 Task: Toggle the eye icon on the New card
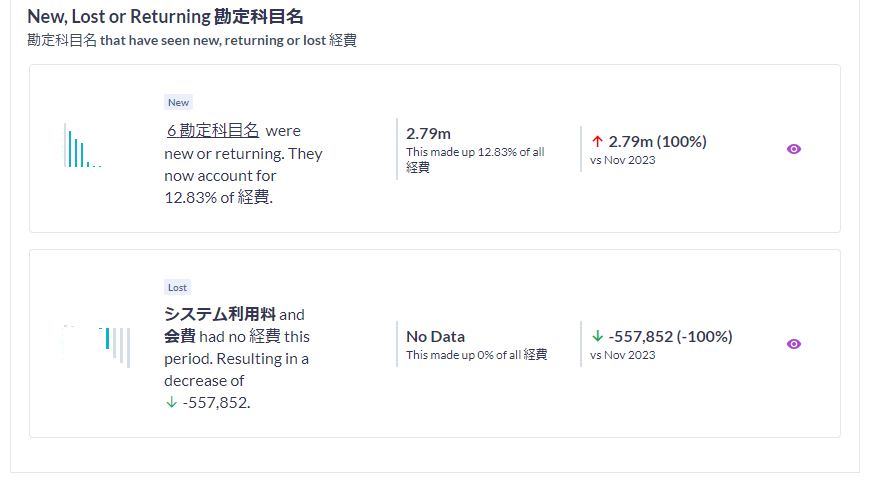point(793,149)
